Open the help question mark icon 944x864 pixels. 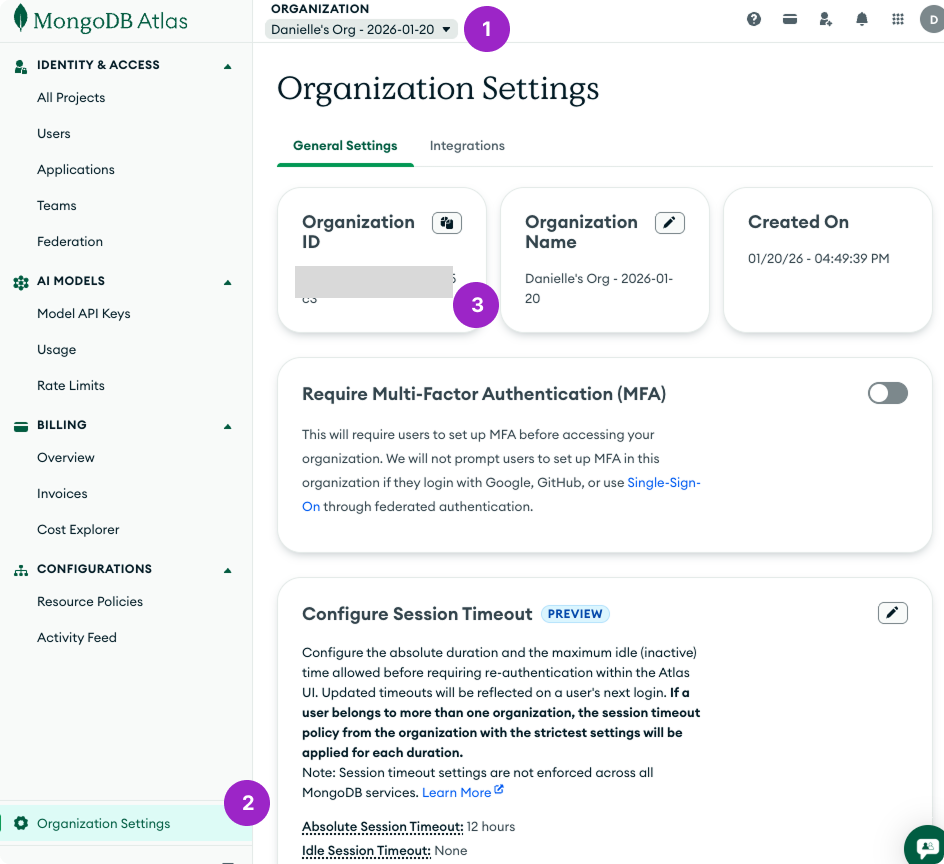tap(754, 19)
